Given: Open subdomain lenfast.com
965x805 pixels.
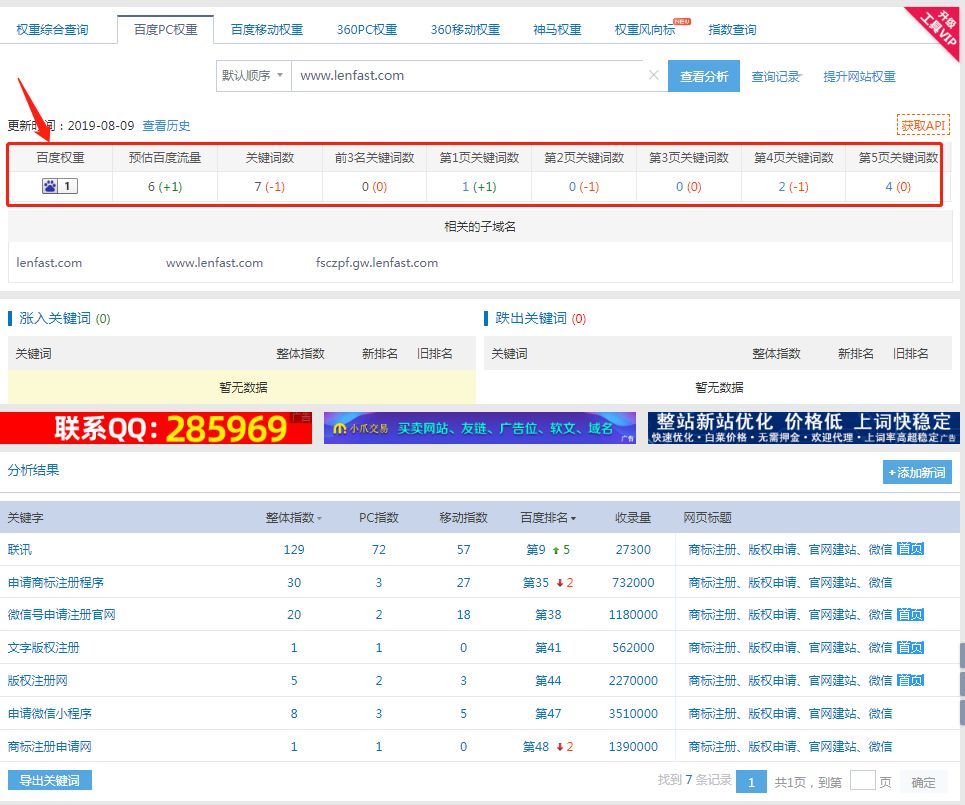Looking at the screenshot, I should [x=49, y=263].
